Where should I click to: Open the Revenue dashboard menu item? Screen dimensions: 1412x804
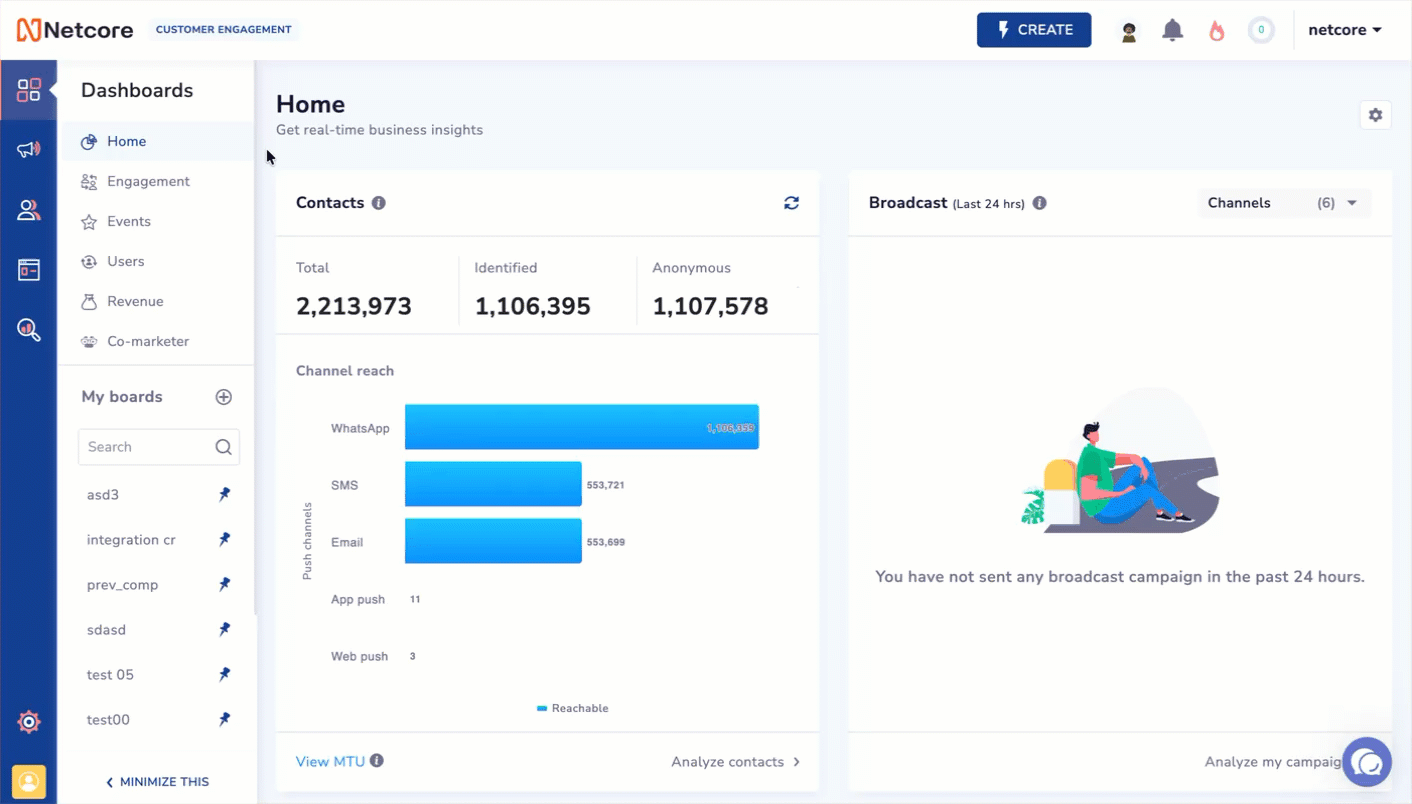point(136,301)
